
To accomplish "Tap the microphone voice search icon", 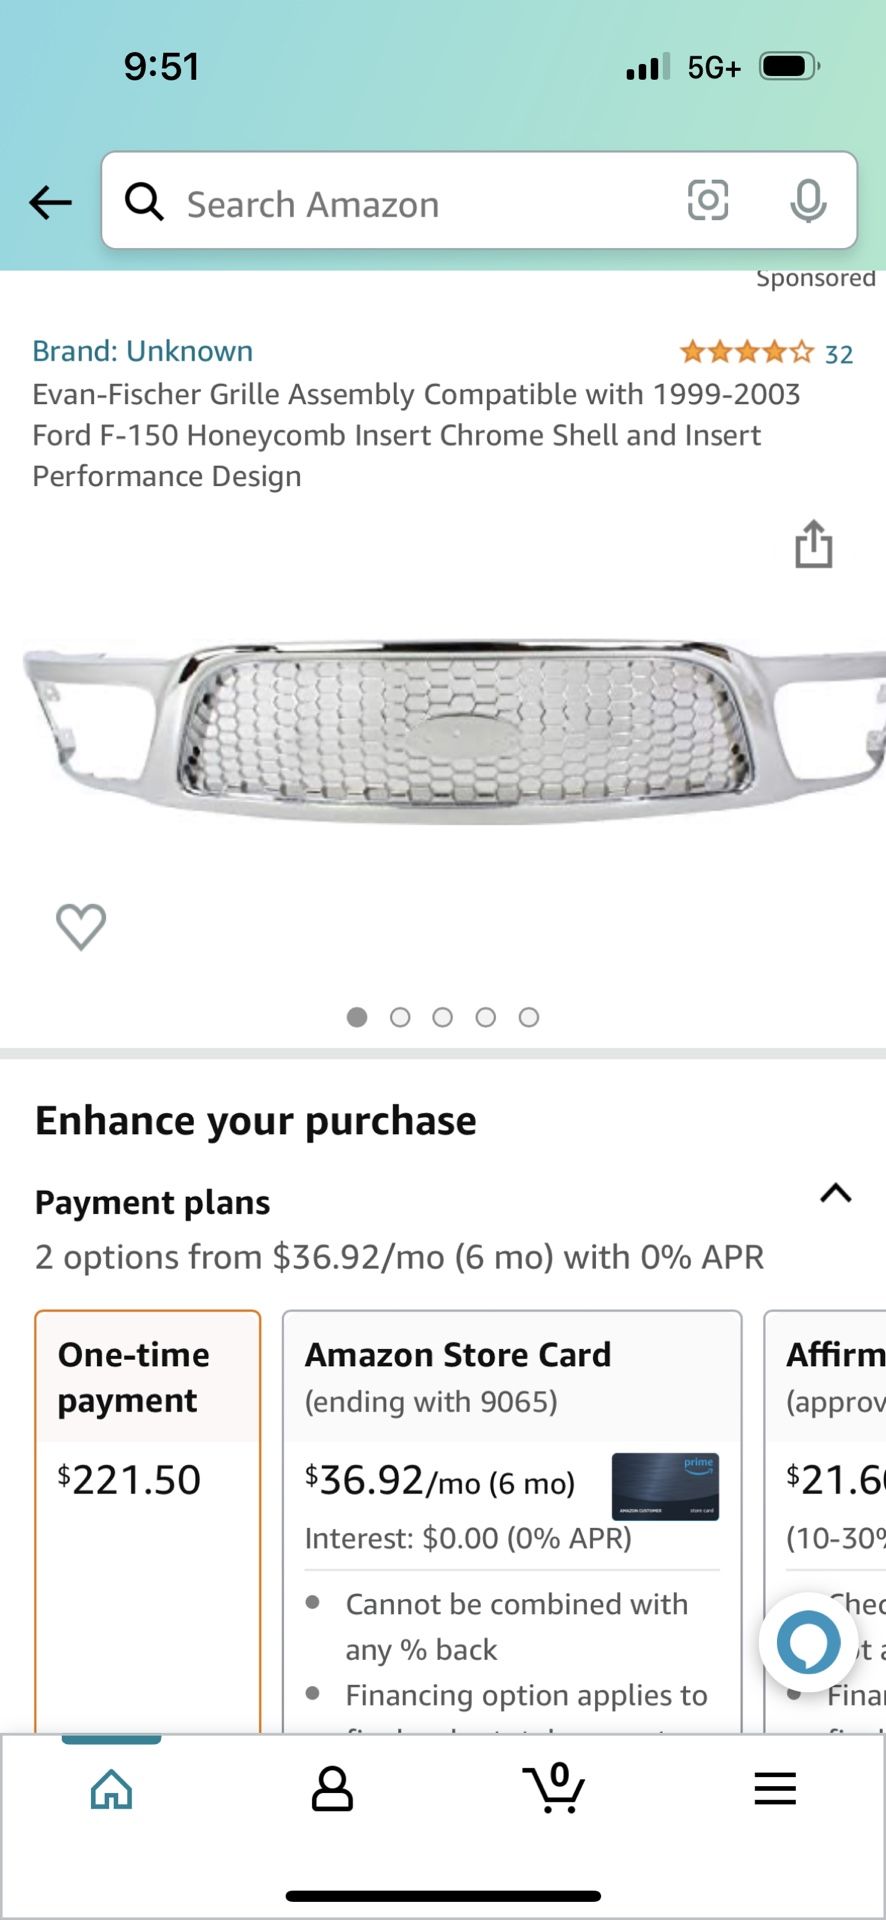I will coord(808,202).
